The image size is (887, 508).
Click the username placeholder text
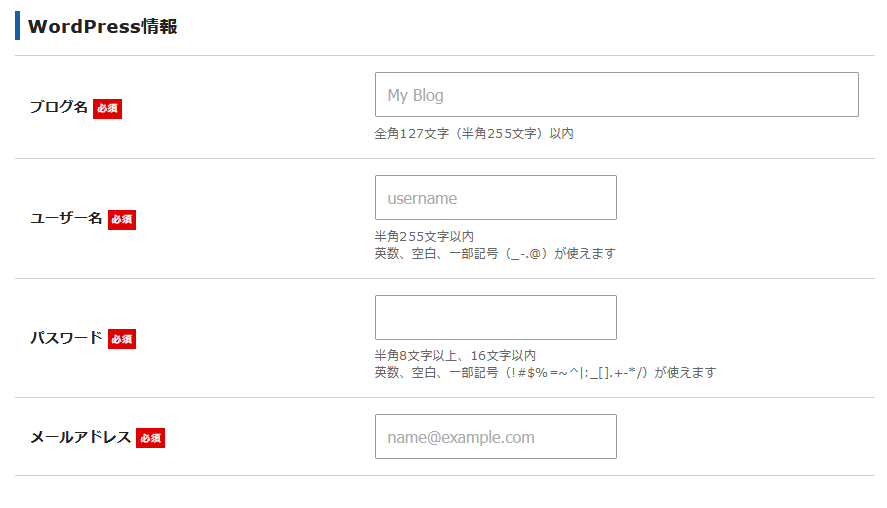click(422, 199)
